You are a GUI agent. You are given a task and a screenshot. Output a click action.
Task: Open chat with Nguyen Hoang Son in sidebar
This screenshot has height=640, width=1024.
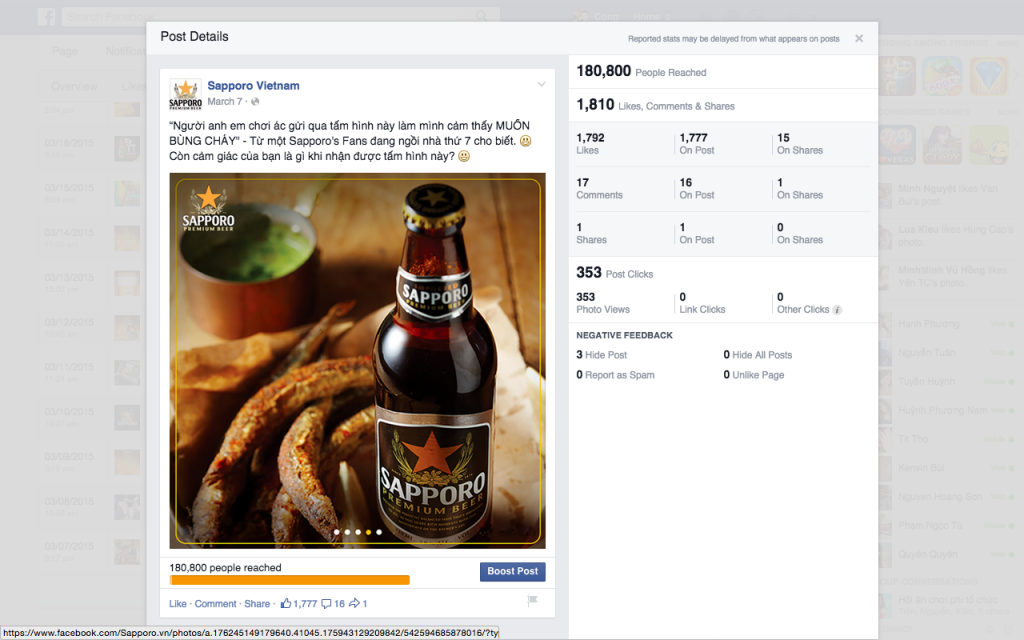coord(947,496)
